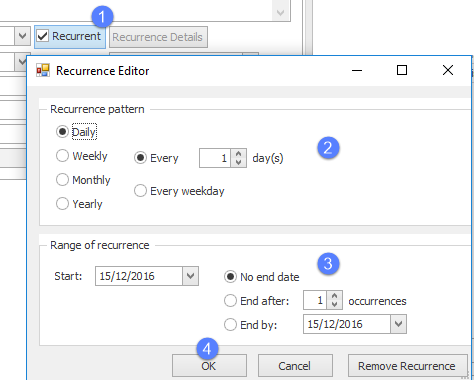Click the scroll-down arrow above Recurrence Details
Screen dimensions: 474x380
pyautogui.click(x=280, y=12)
